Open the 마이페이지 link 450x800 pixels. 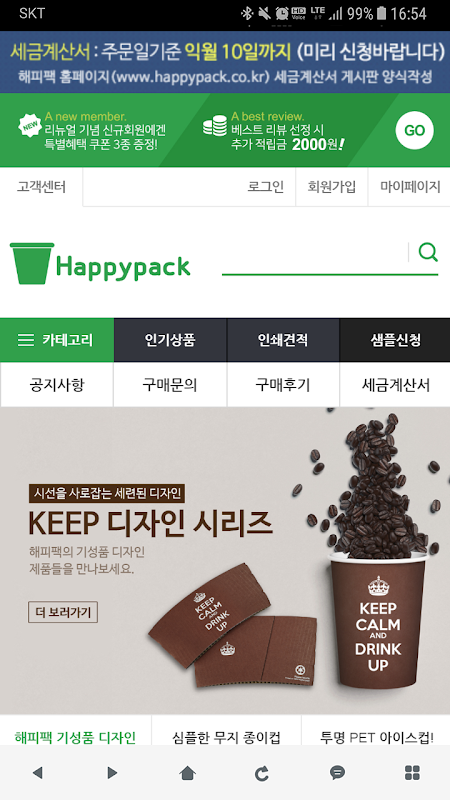point(410,187)
